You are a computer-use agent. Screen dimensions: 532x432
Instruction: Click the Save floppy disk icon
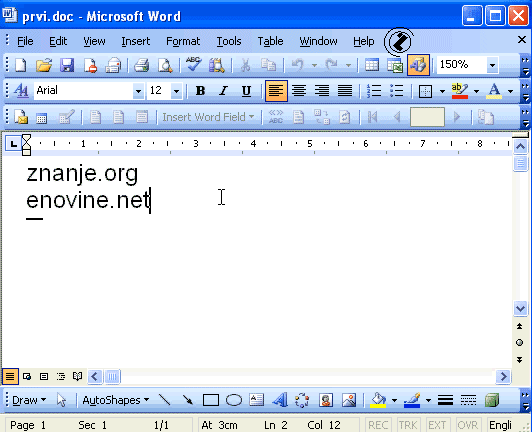tap(67, 65)
